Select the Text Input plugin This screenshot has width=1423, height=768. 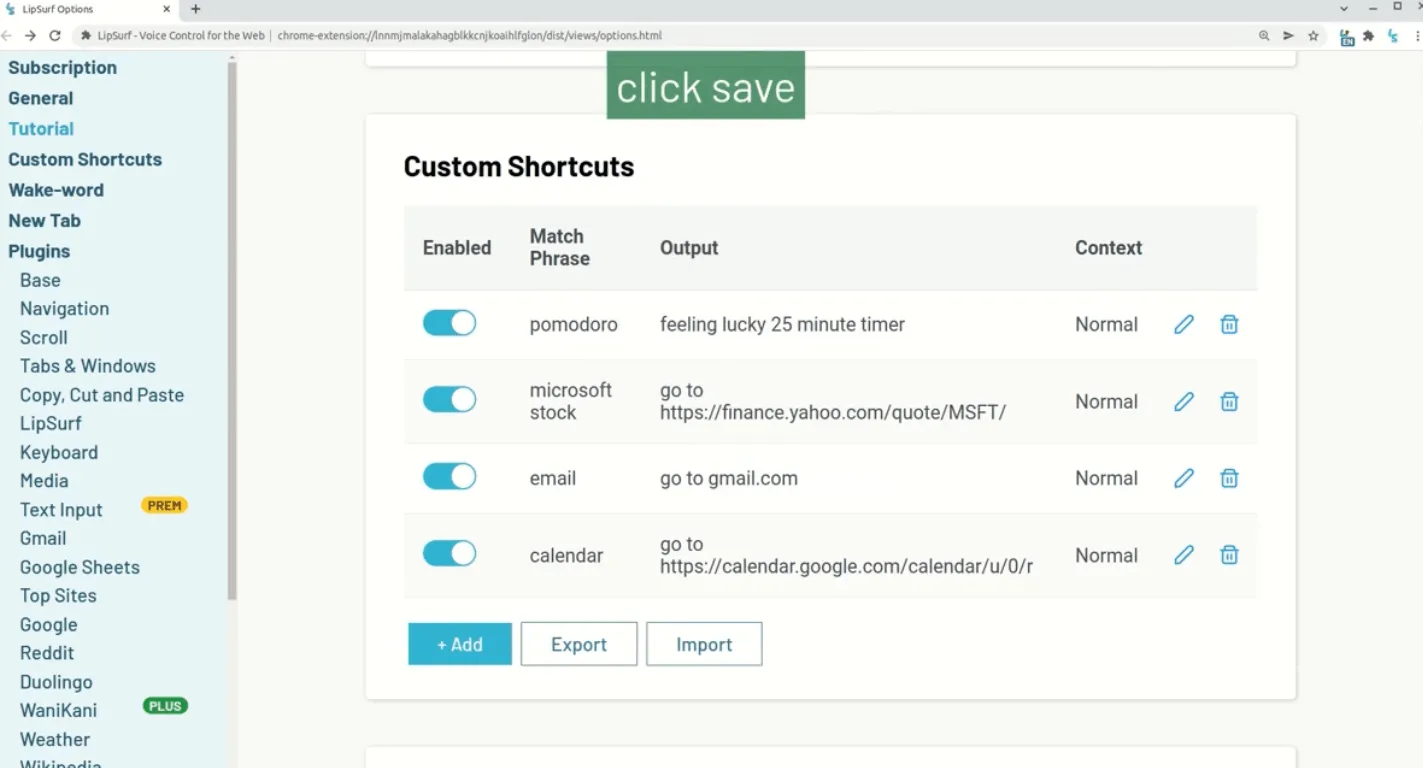tap(61, 510)
